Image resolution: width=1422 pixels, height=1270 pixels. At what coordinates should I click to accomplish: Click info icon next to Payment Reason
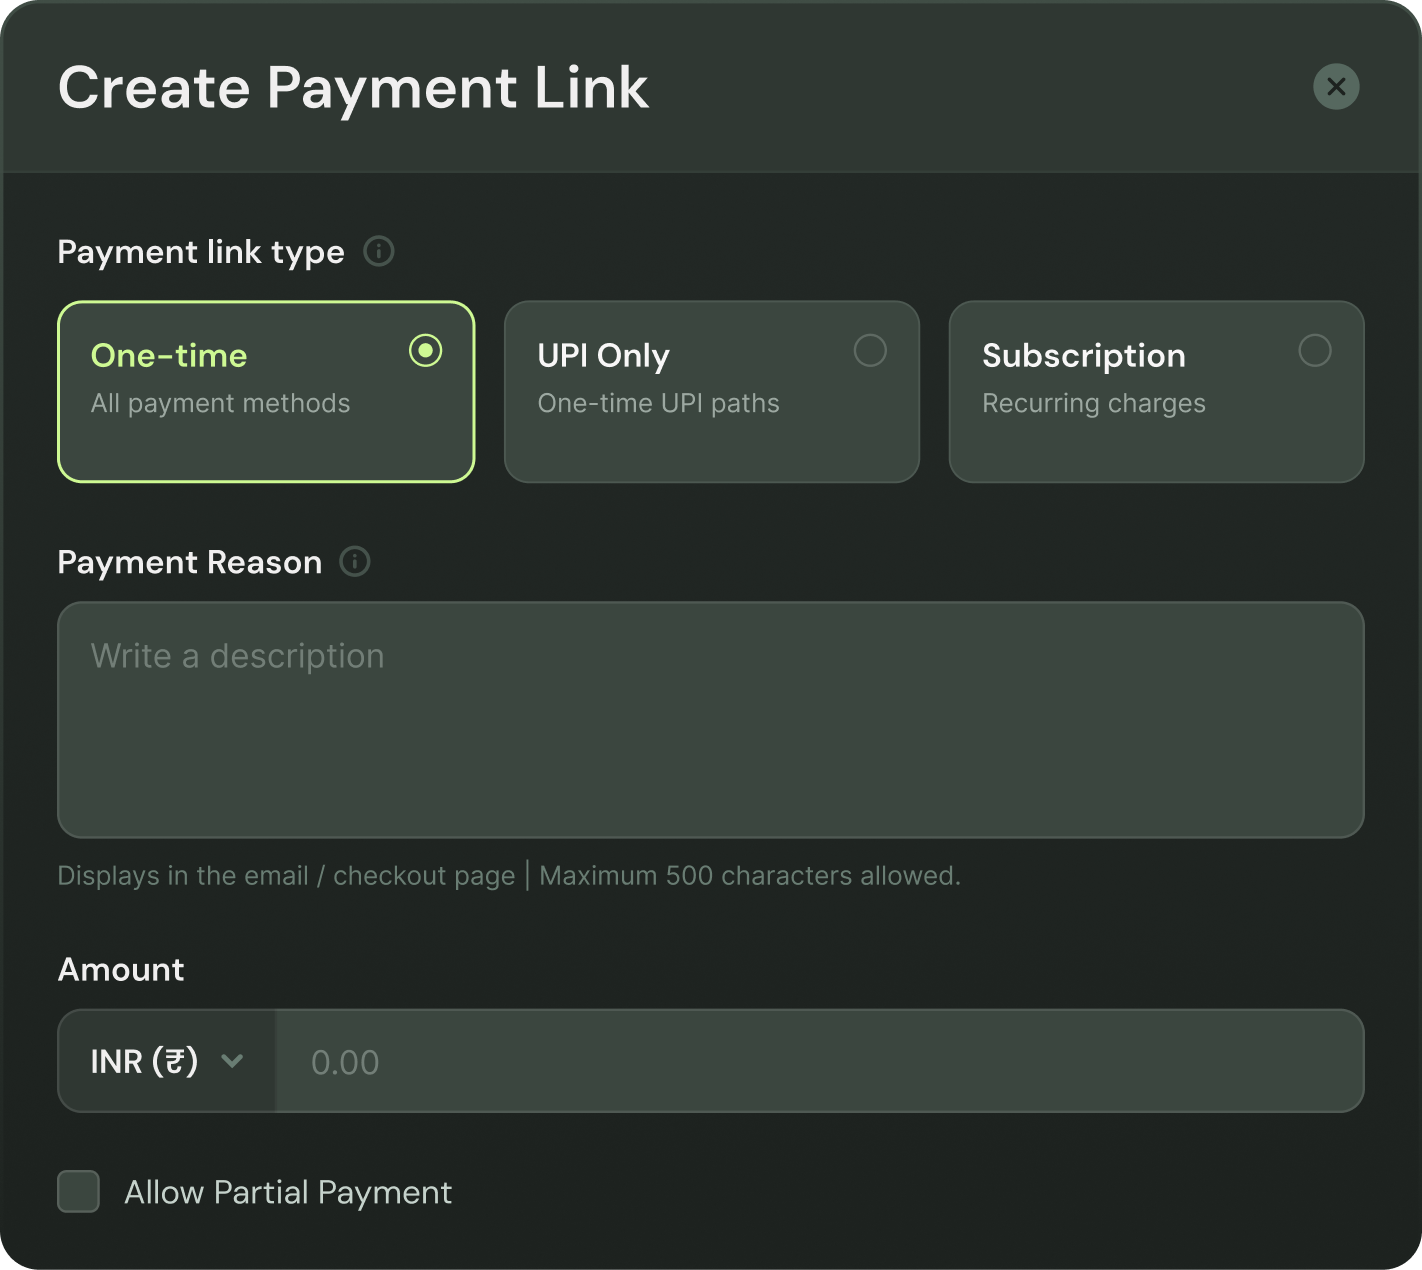pos(355,562)
